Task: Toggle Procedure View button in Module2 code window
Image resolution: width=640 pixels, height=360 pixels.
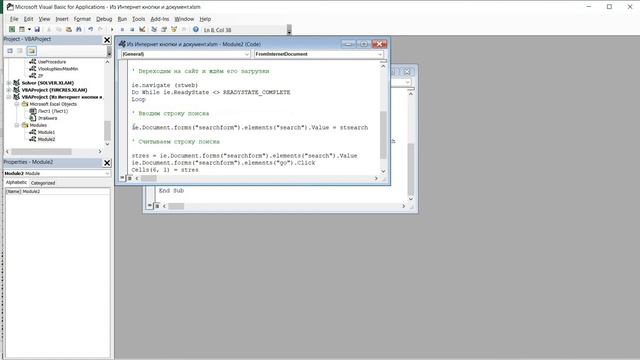Action: click(x=122, y=178)
